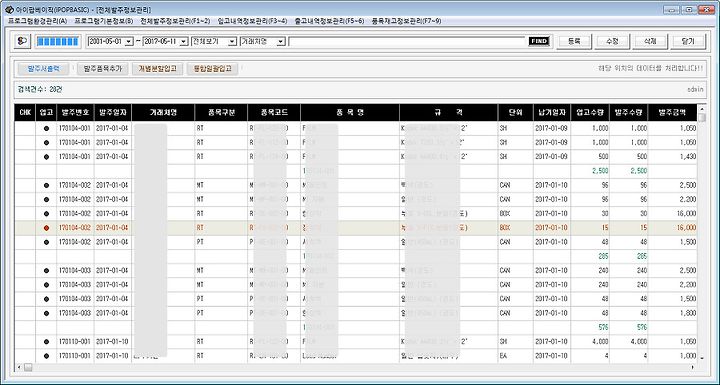720x385 pixels.
Task: Click the vertical scrollbar down arrow
Action: click(702, 357)
